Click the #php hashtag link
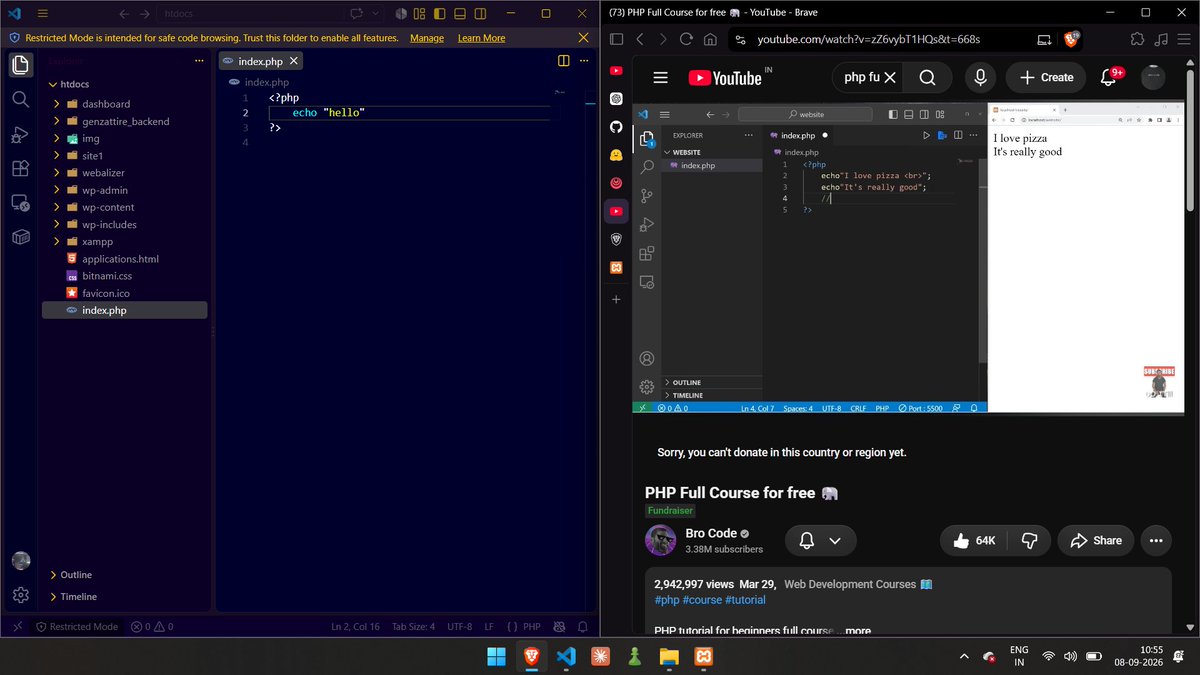The width and height of the screenshot is (1200, 675). (667, 600)
